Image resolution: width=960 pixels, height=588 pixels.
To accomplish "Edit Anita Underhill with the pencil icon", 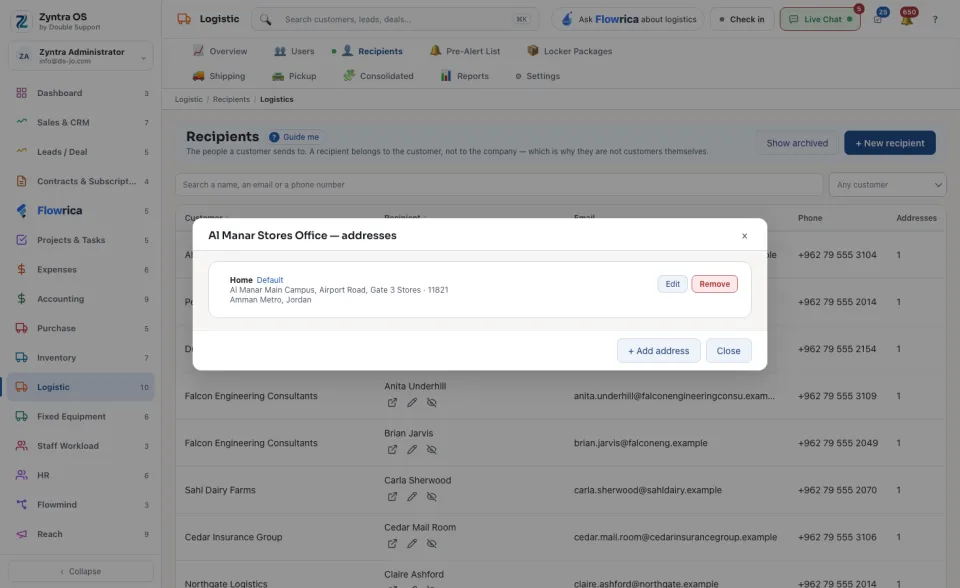I will point(412,402).
